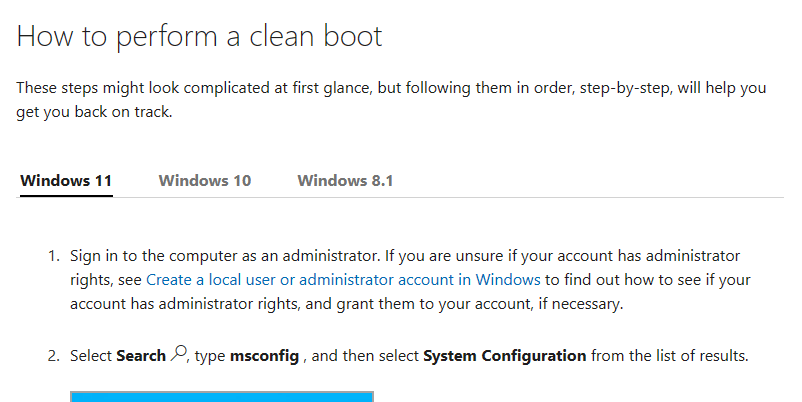The image size is (802, 402).
Task: Click the blue screenshot image below step 2
Action: pos(221,397)
